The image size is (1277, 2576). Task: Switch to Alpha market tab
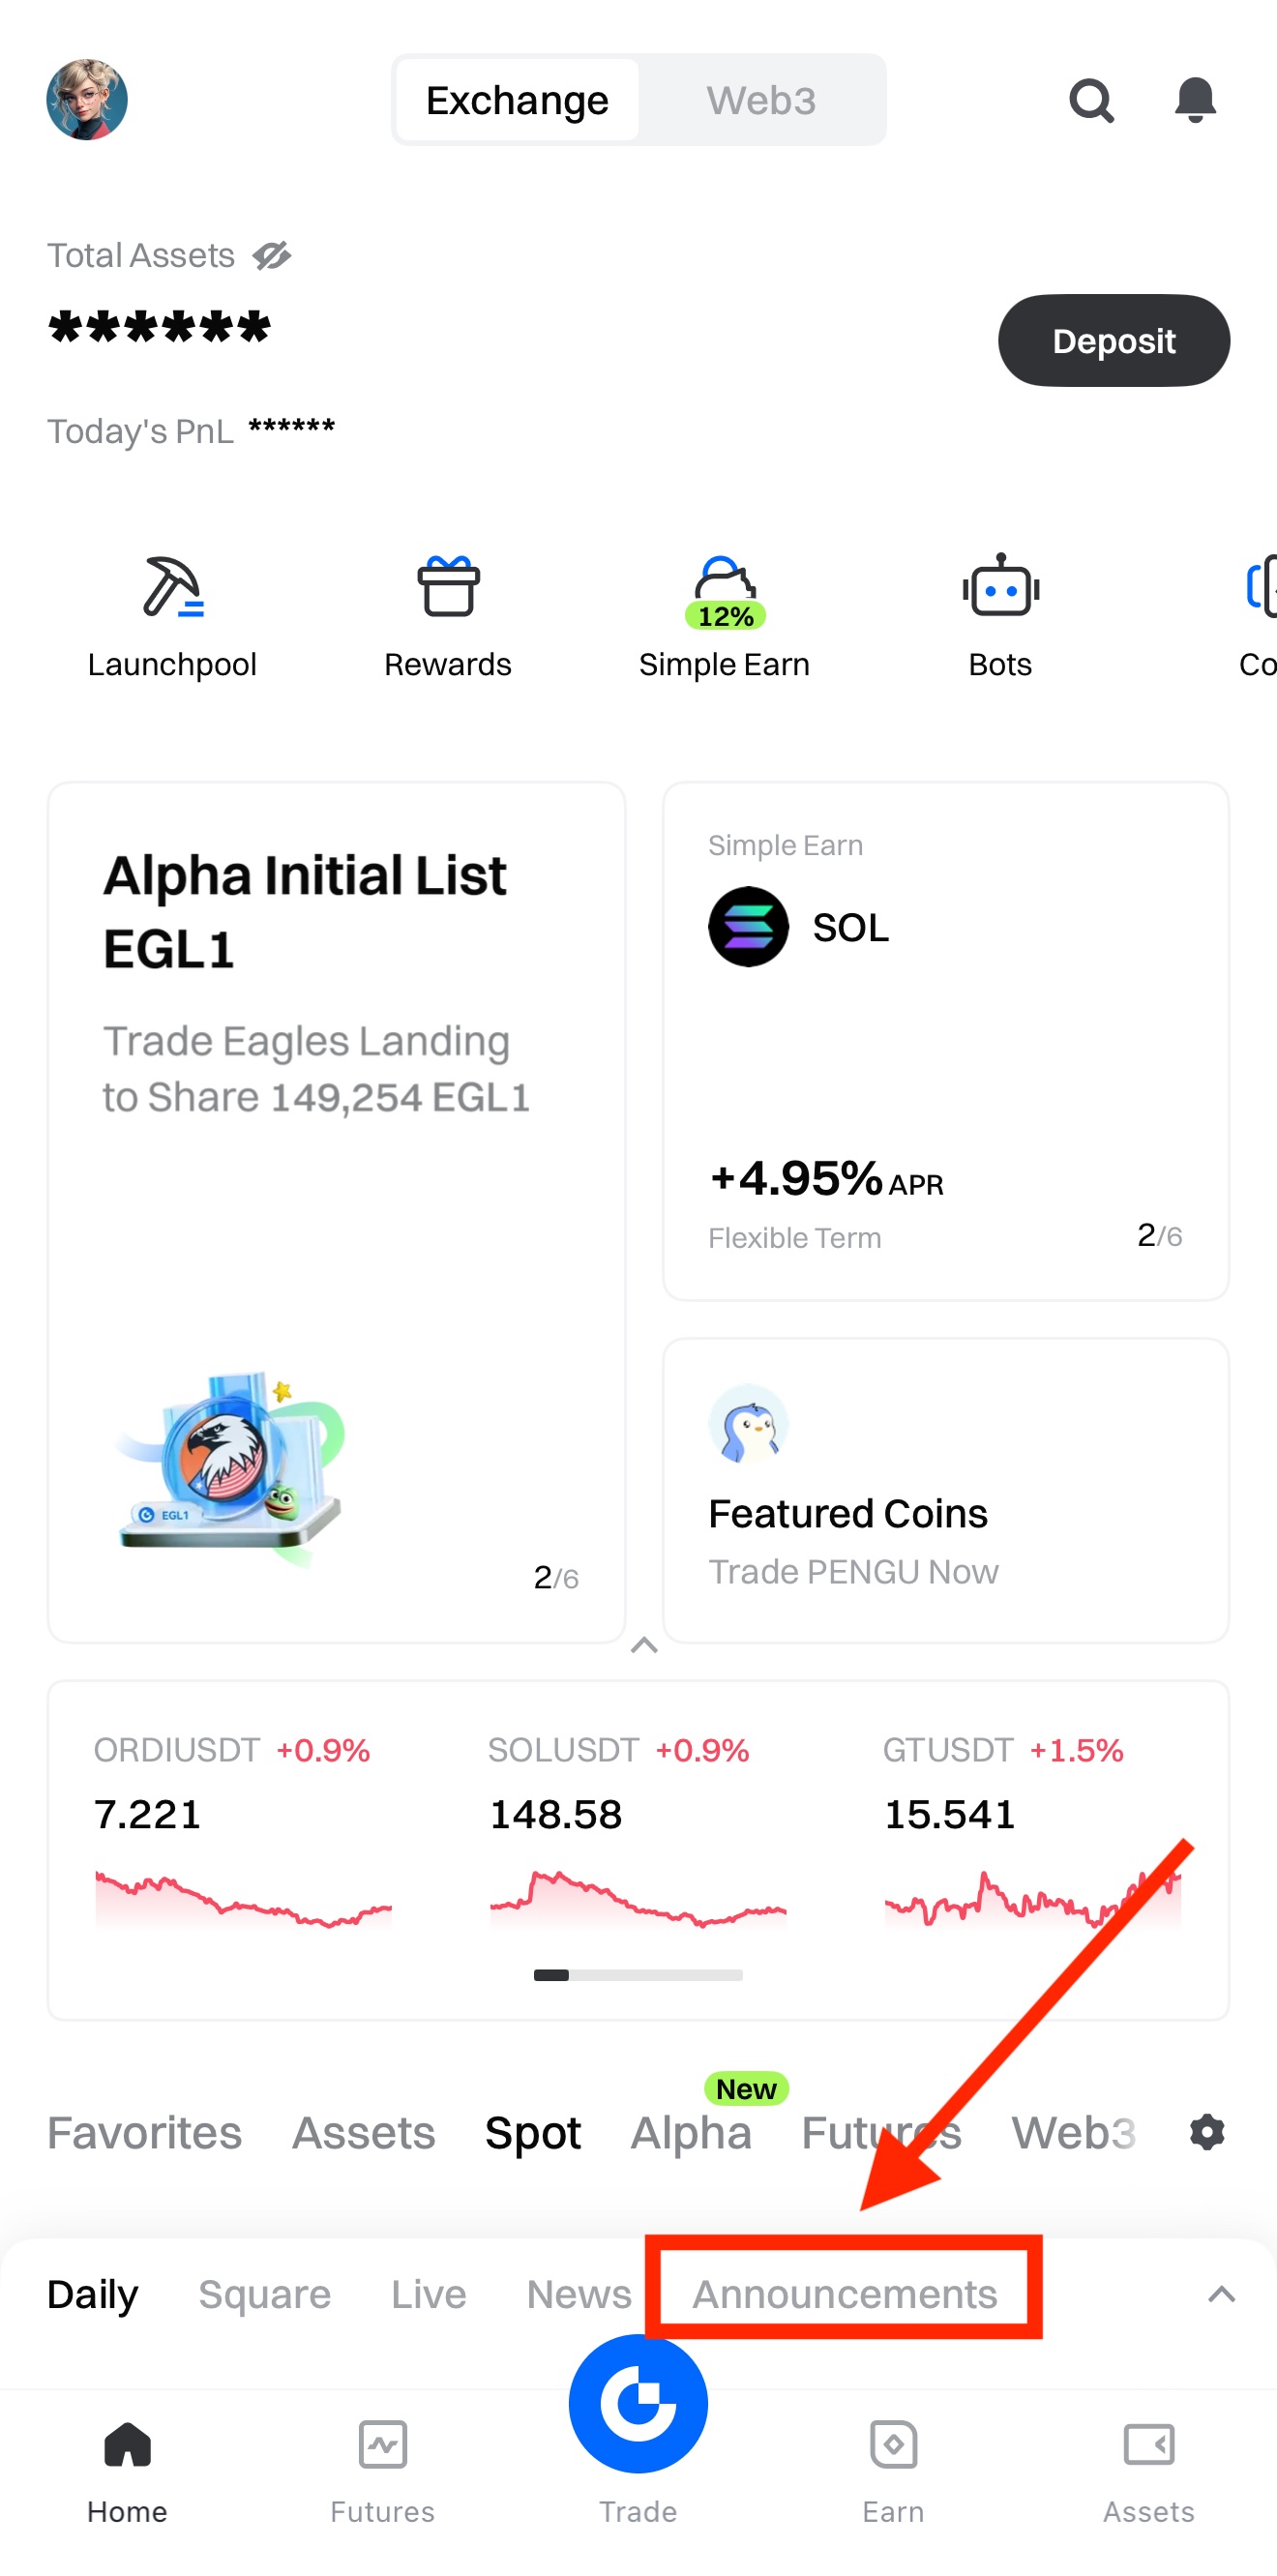[x=691, y=2133]
